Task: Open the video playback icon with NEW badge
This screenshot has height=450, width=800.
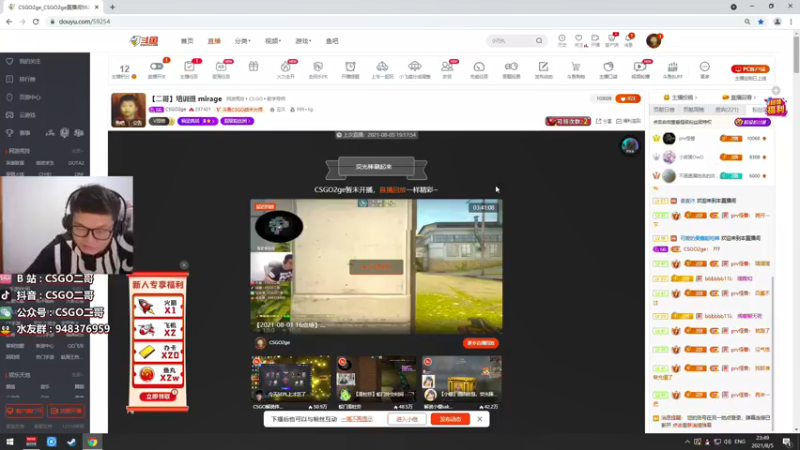Action: (x=640, y=67)
